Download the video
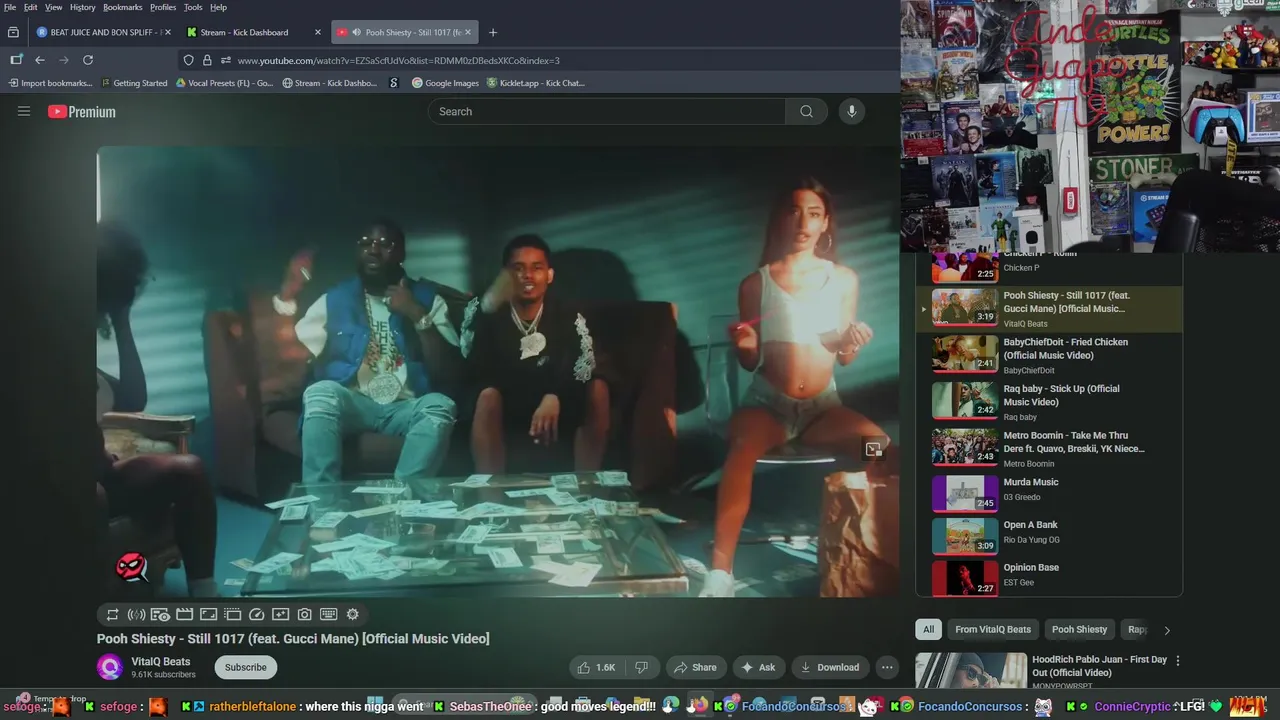Screen dimensions: 1280x720 830,667
